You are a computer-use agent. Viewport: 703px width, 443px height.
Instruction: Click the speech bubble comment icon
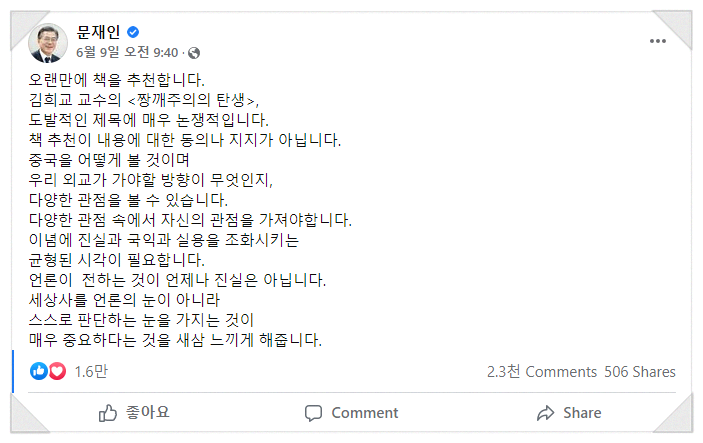314,412
